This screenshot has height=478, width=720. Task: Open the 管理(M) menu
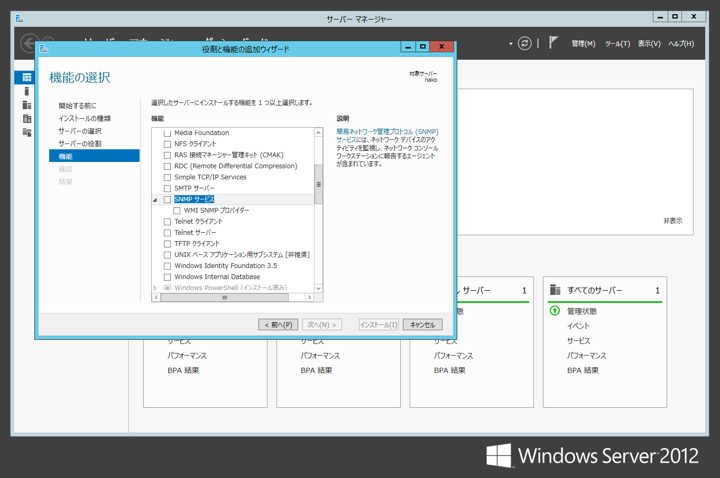pos(583,44)
